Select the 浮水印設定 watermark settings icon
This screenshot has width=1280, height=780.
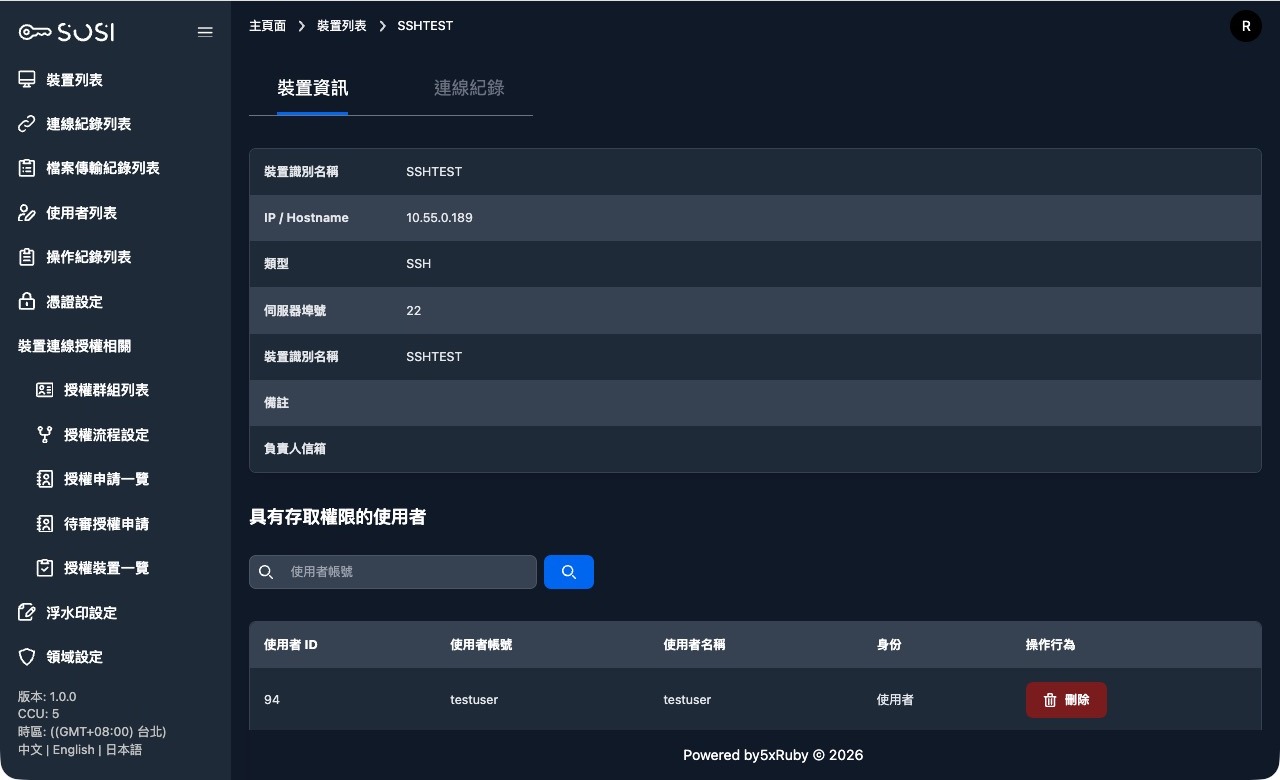coord(27,612)
